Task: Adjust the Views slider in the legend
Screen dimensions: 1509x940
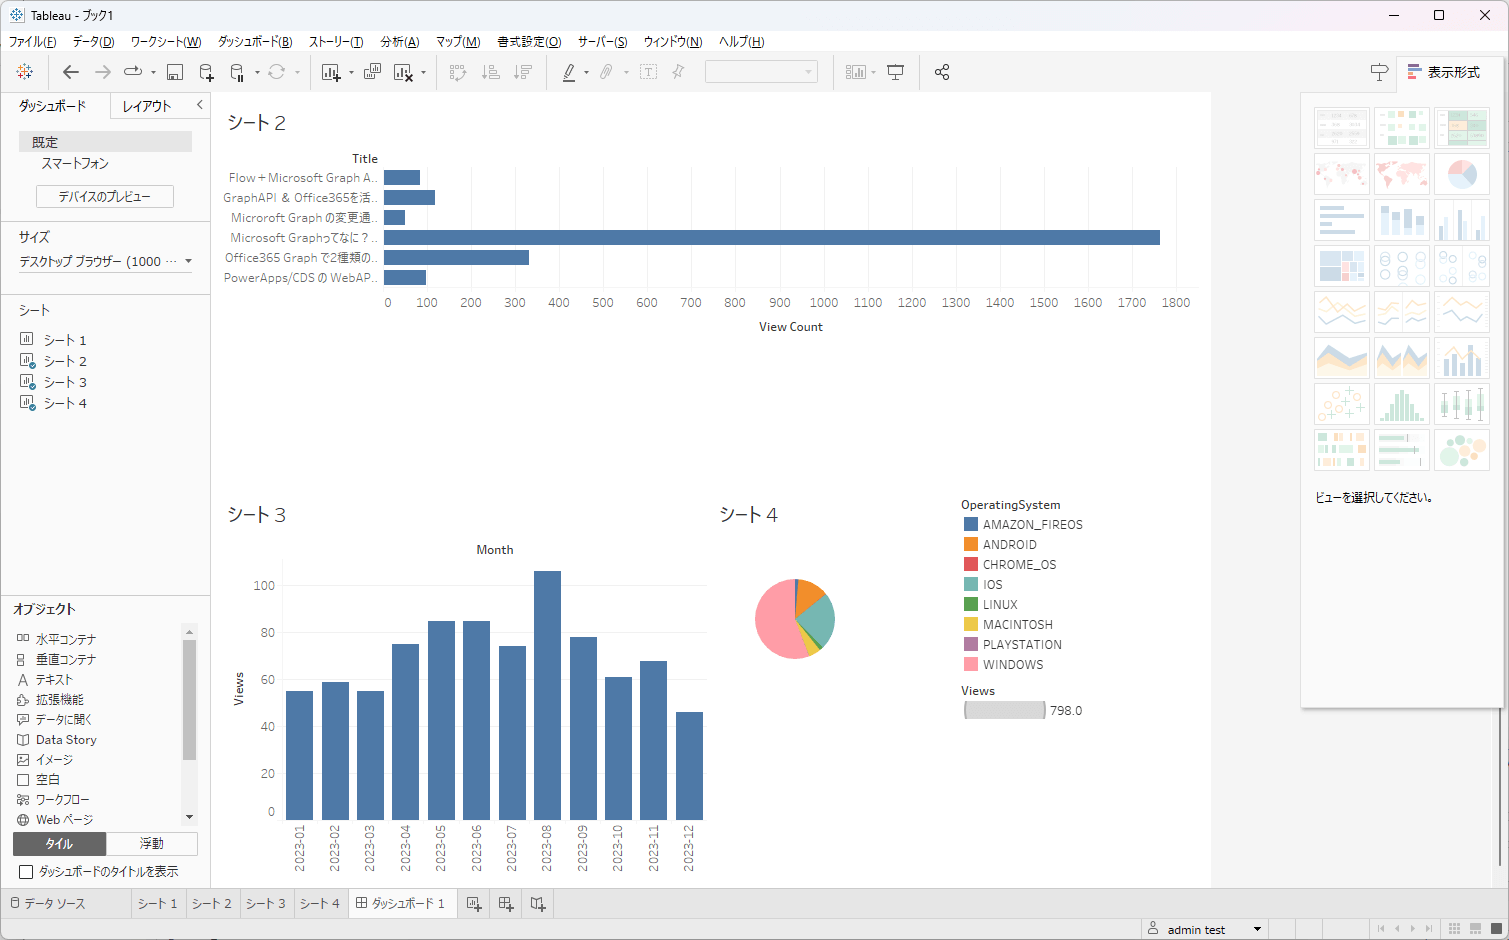Action: 1004,710
